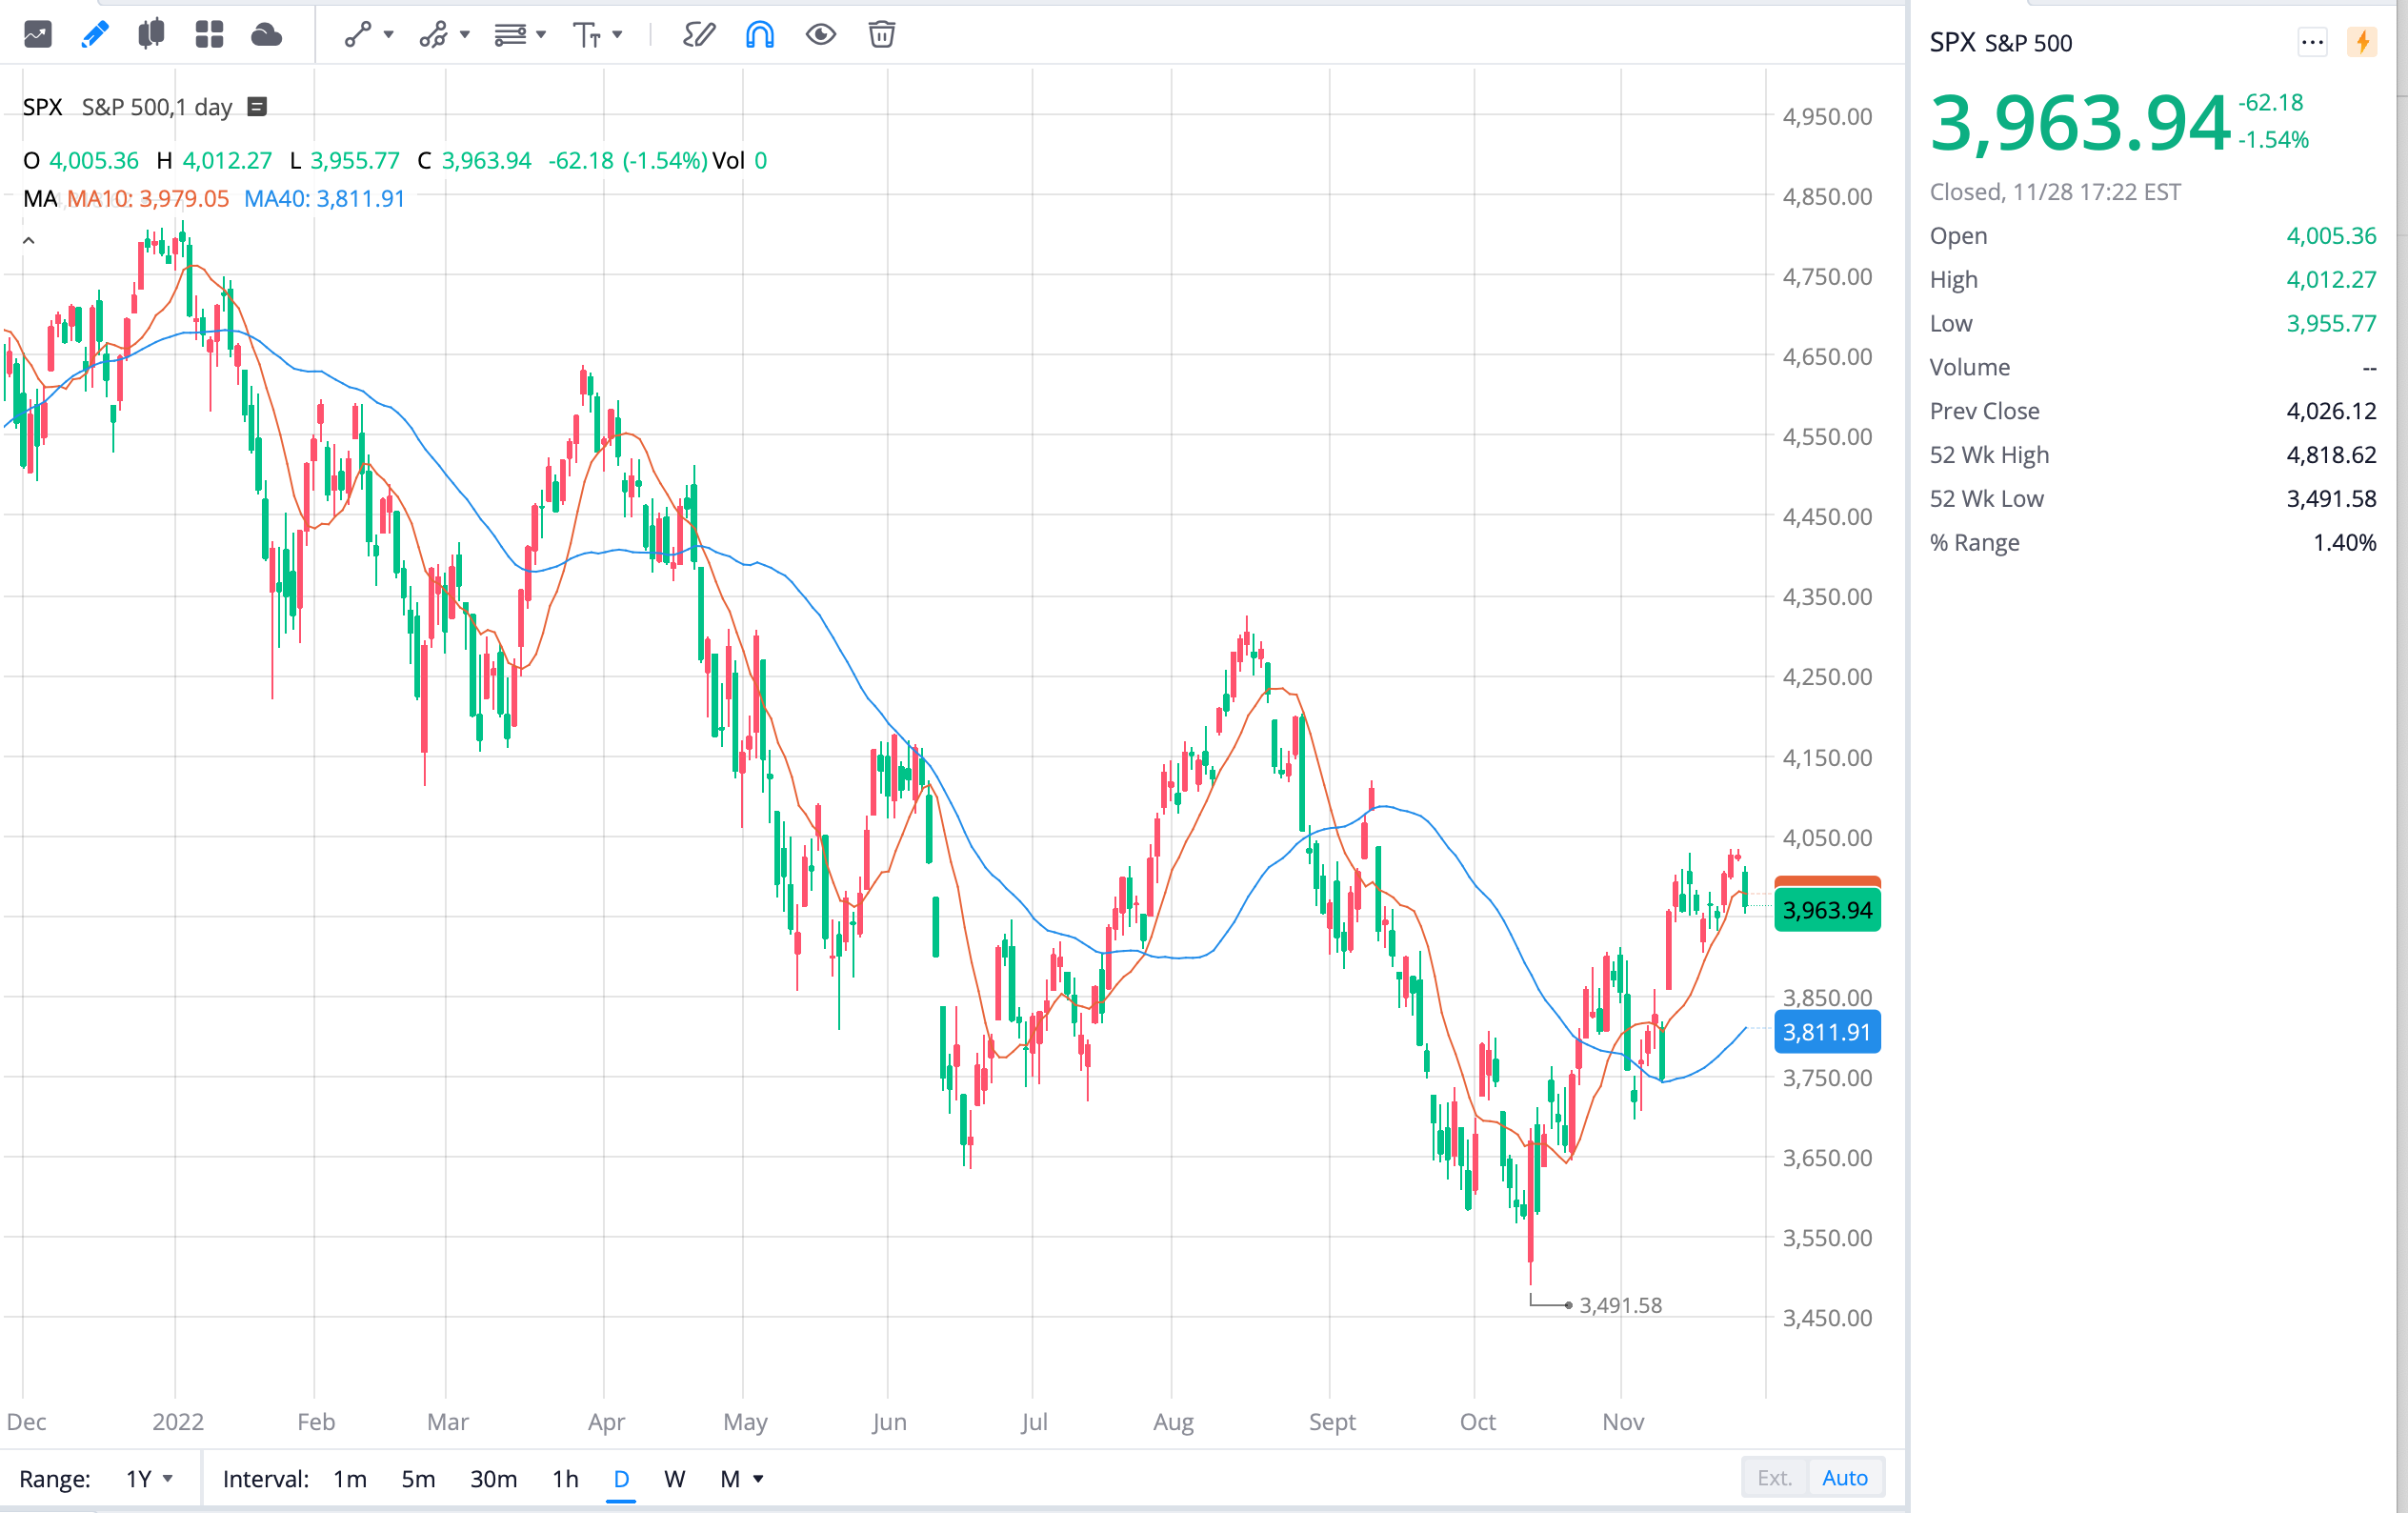Open the grid layout icon
The height and width of the screenshot is (1513, 2408).
(x=209, y=35)
